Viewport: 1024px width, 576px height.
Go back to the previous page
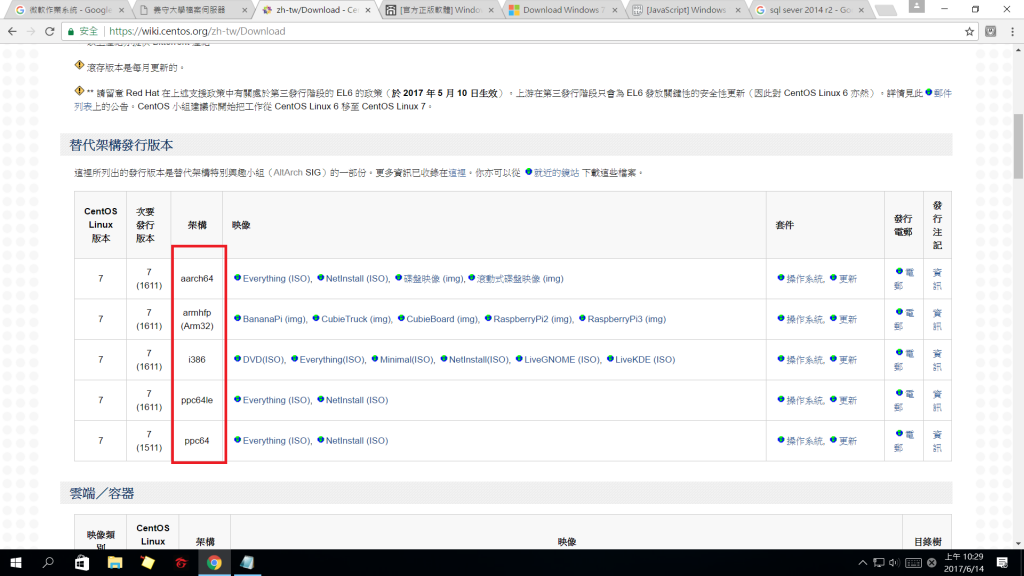12,31
